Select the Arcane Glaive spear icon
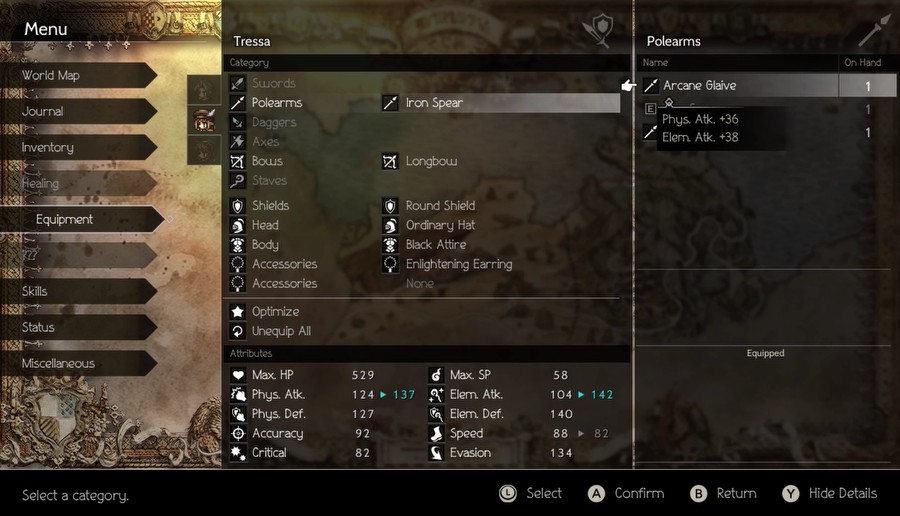 click(x=650, y=86)
